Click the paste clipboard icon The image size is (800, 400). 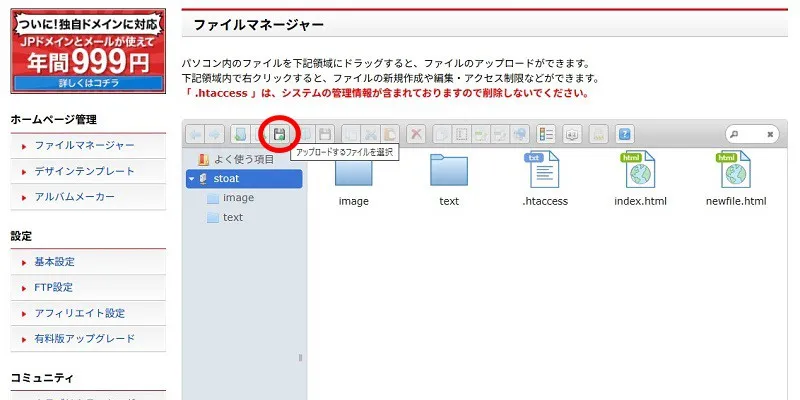pyautogui.click(x=390, y=135)
